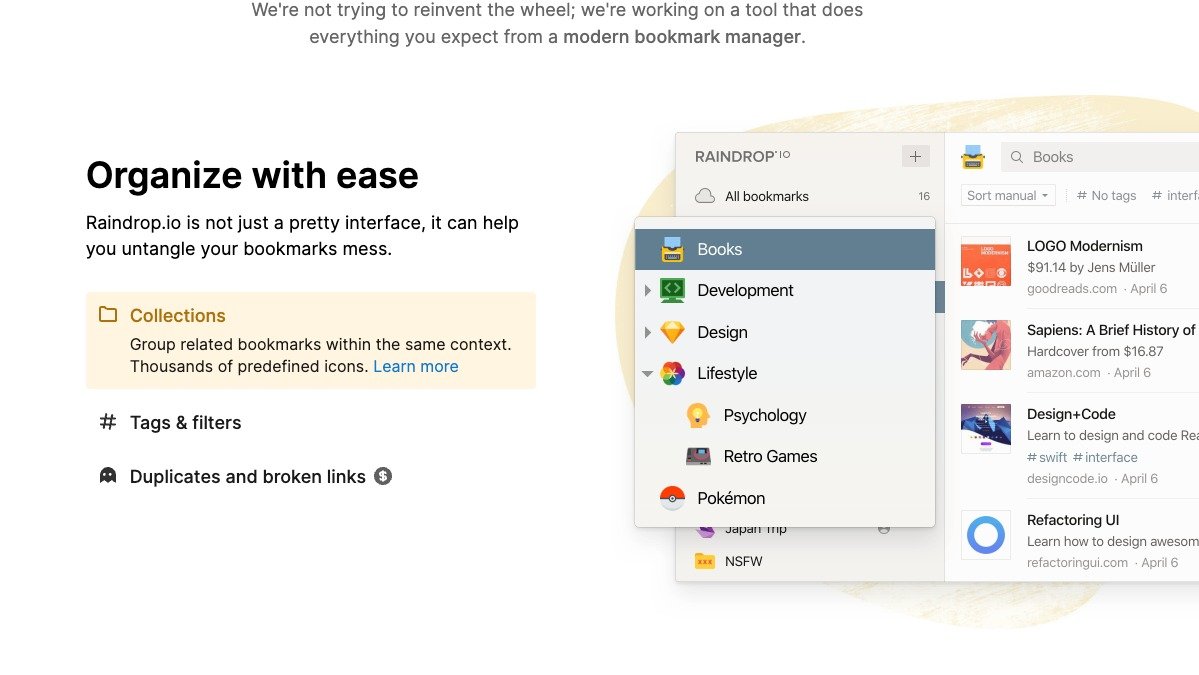
Task: Click 'Hardcover from $16.87' text
Action: tap(1095, 352)
